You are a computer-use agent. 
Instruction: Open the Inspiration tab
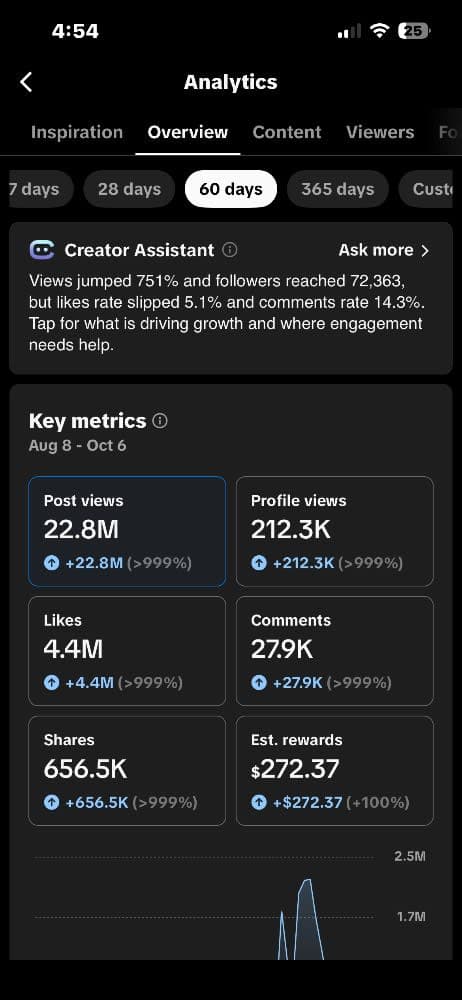pyautogui.click(x=77, y=132)
